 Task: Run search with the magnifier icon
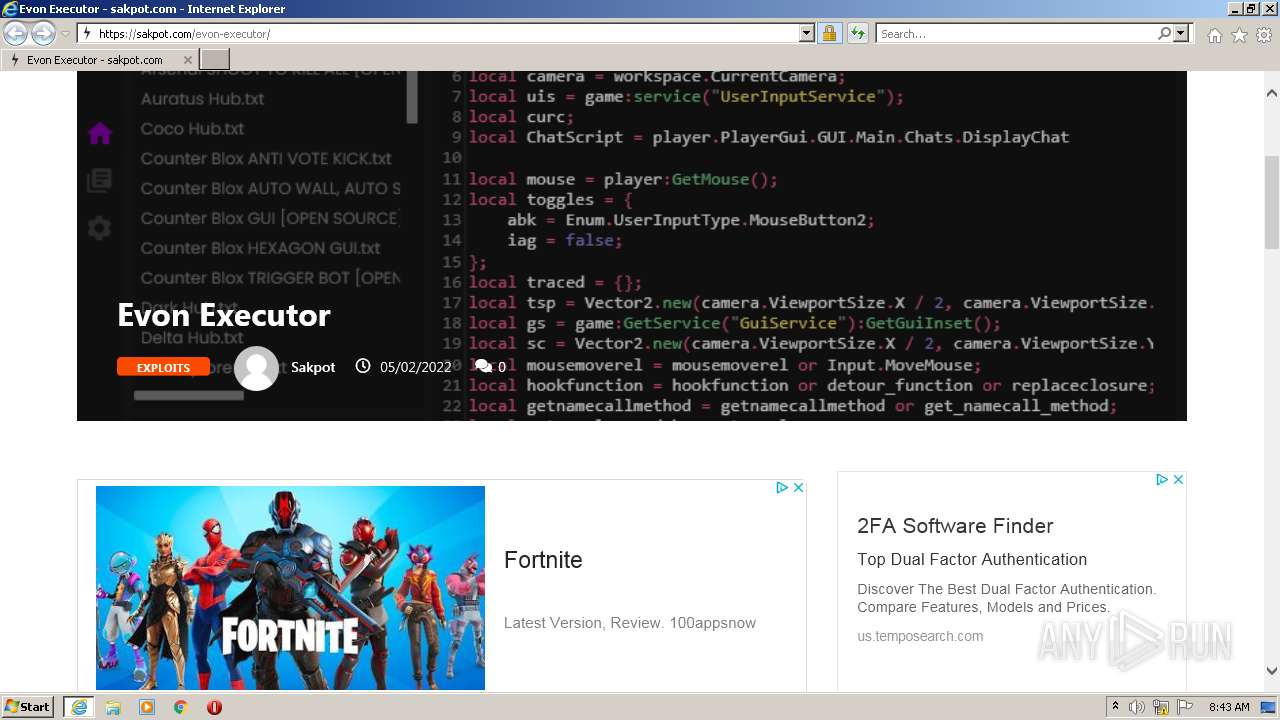click(1164, 34)
